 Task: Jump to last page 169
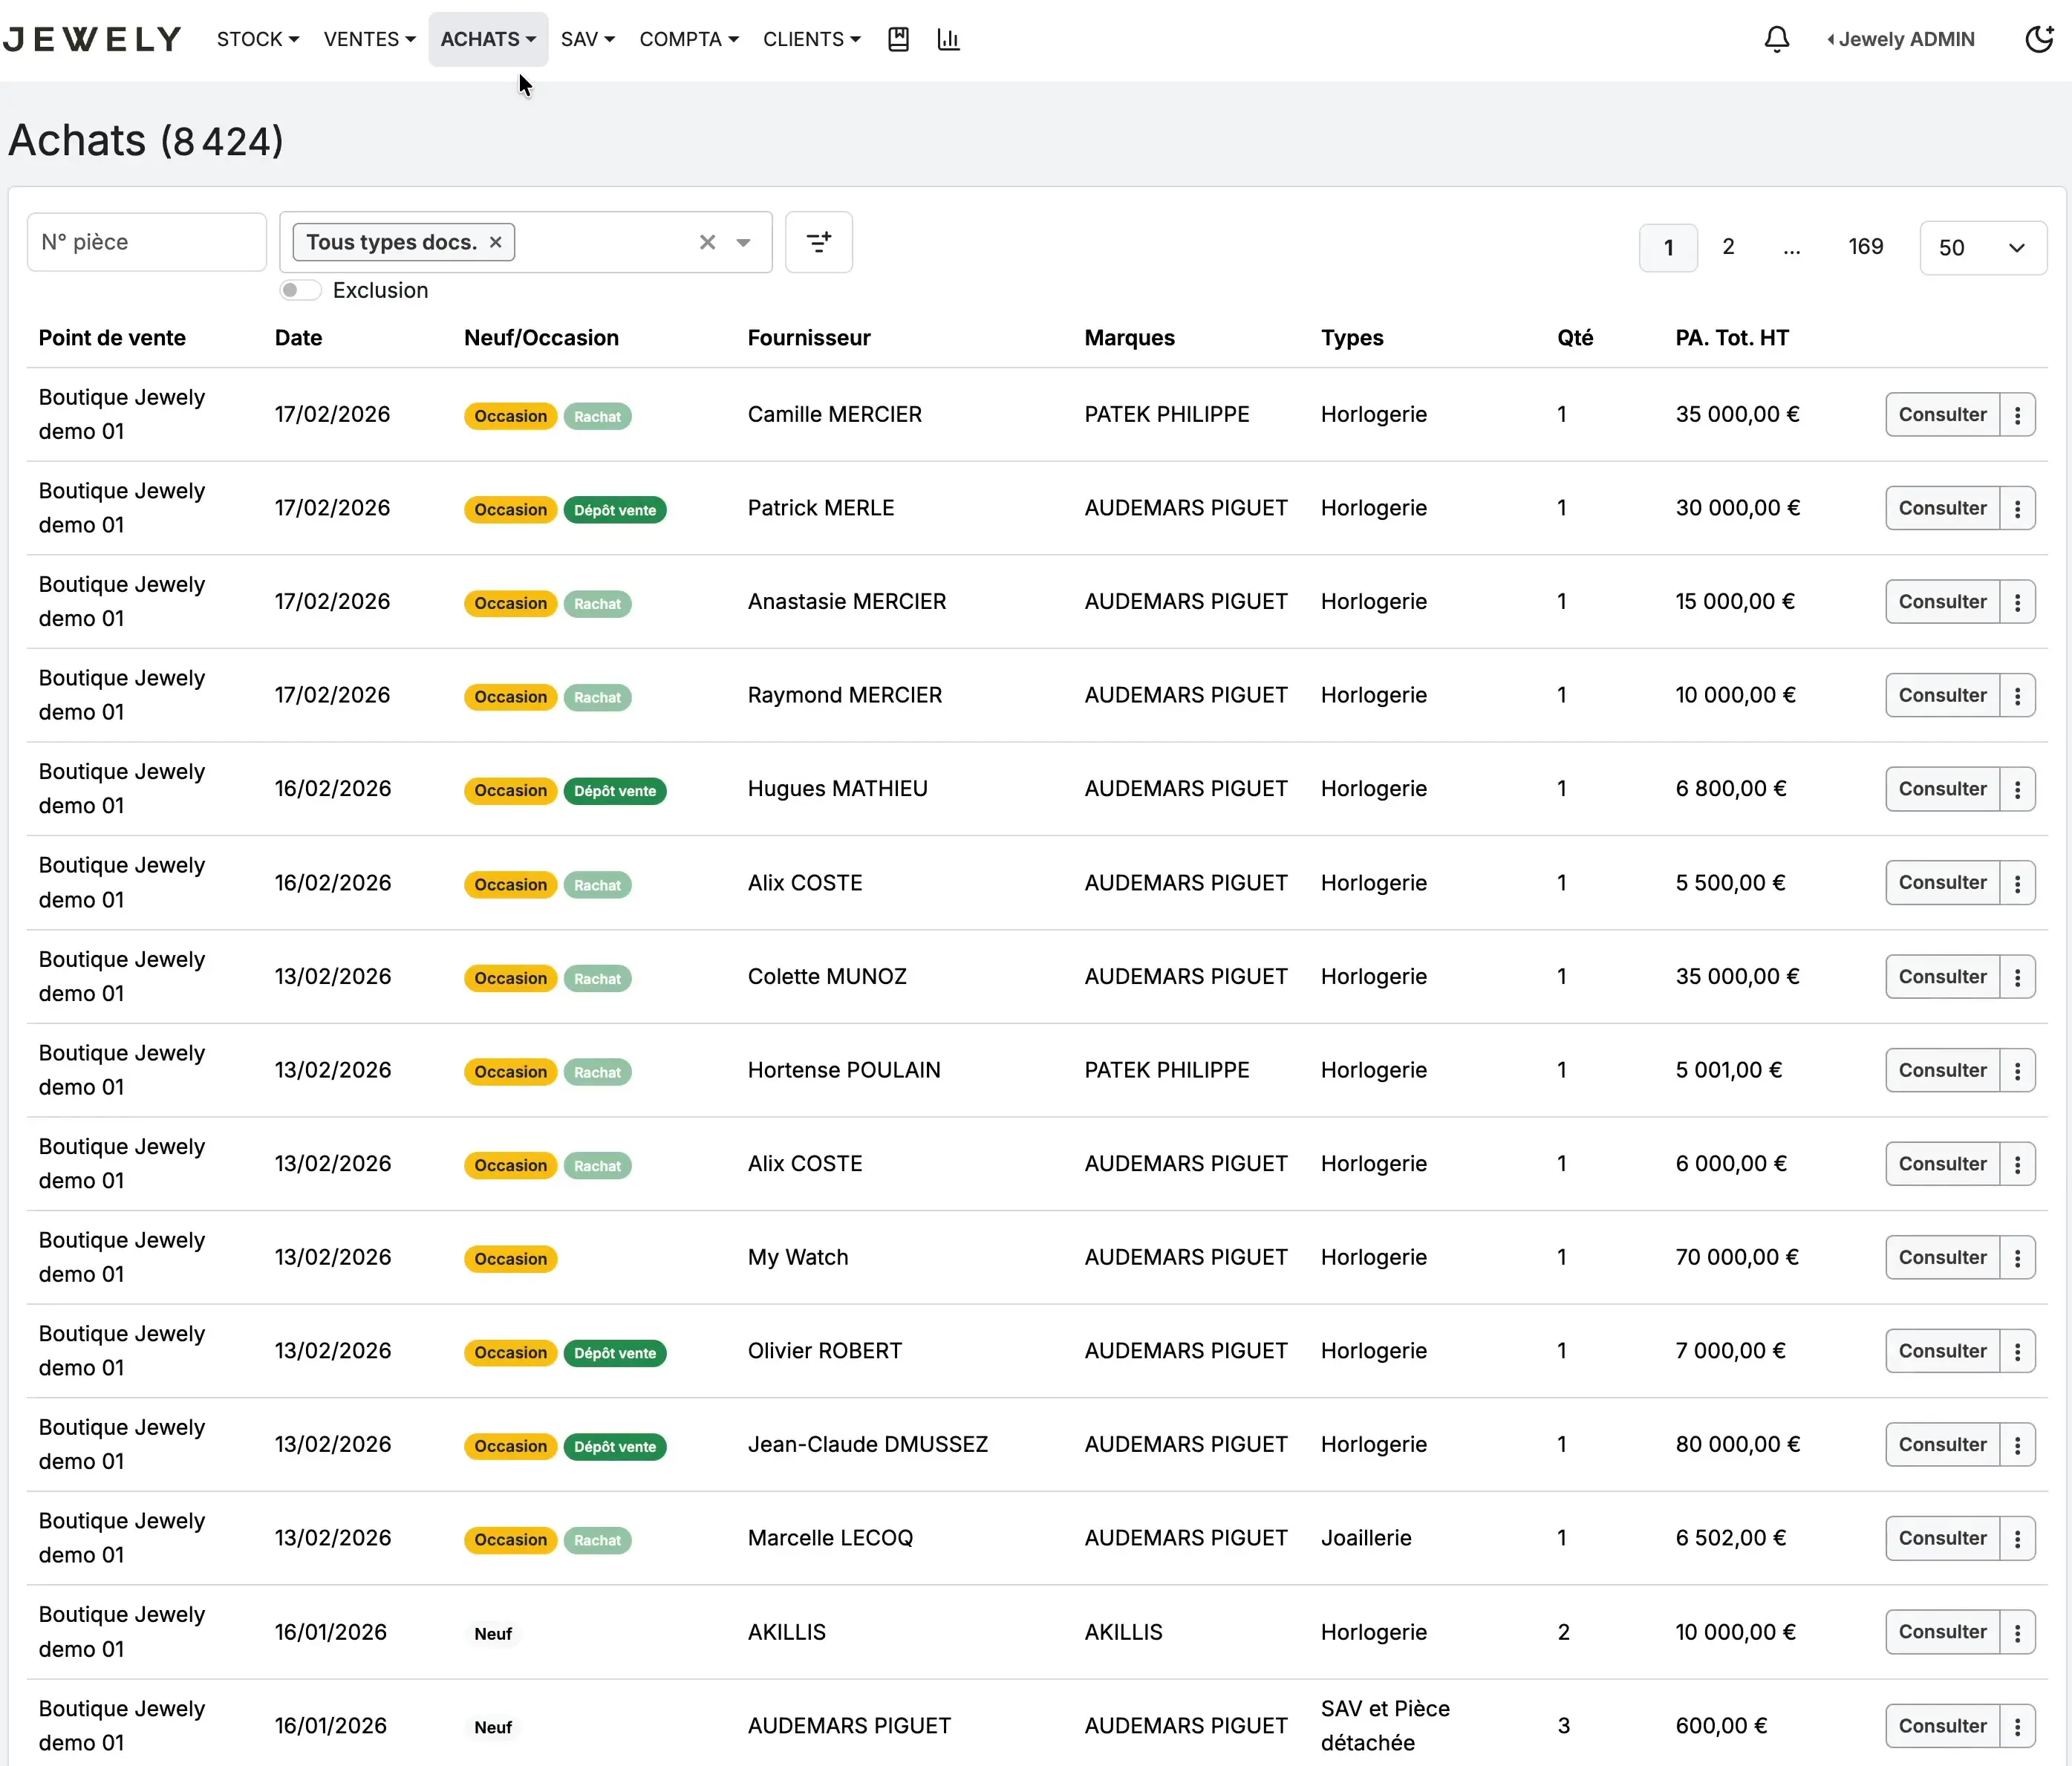1865,247
